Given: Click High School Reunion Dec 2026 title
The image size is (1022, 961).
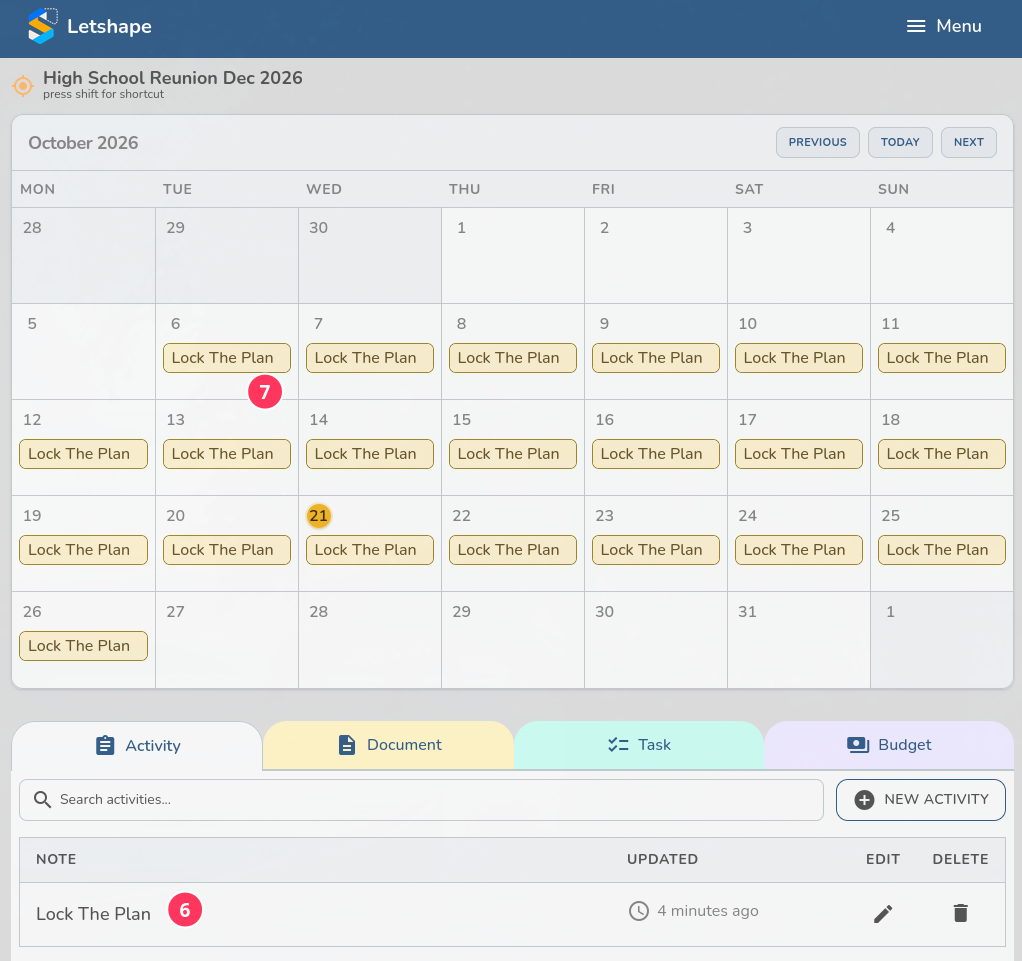Looking at the screenshot, I should (x=173, y=78).
